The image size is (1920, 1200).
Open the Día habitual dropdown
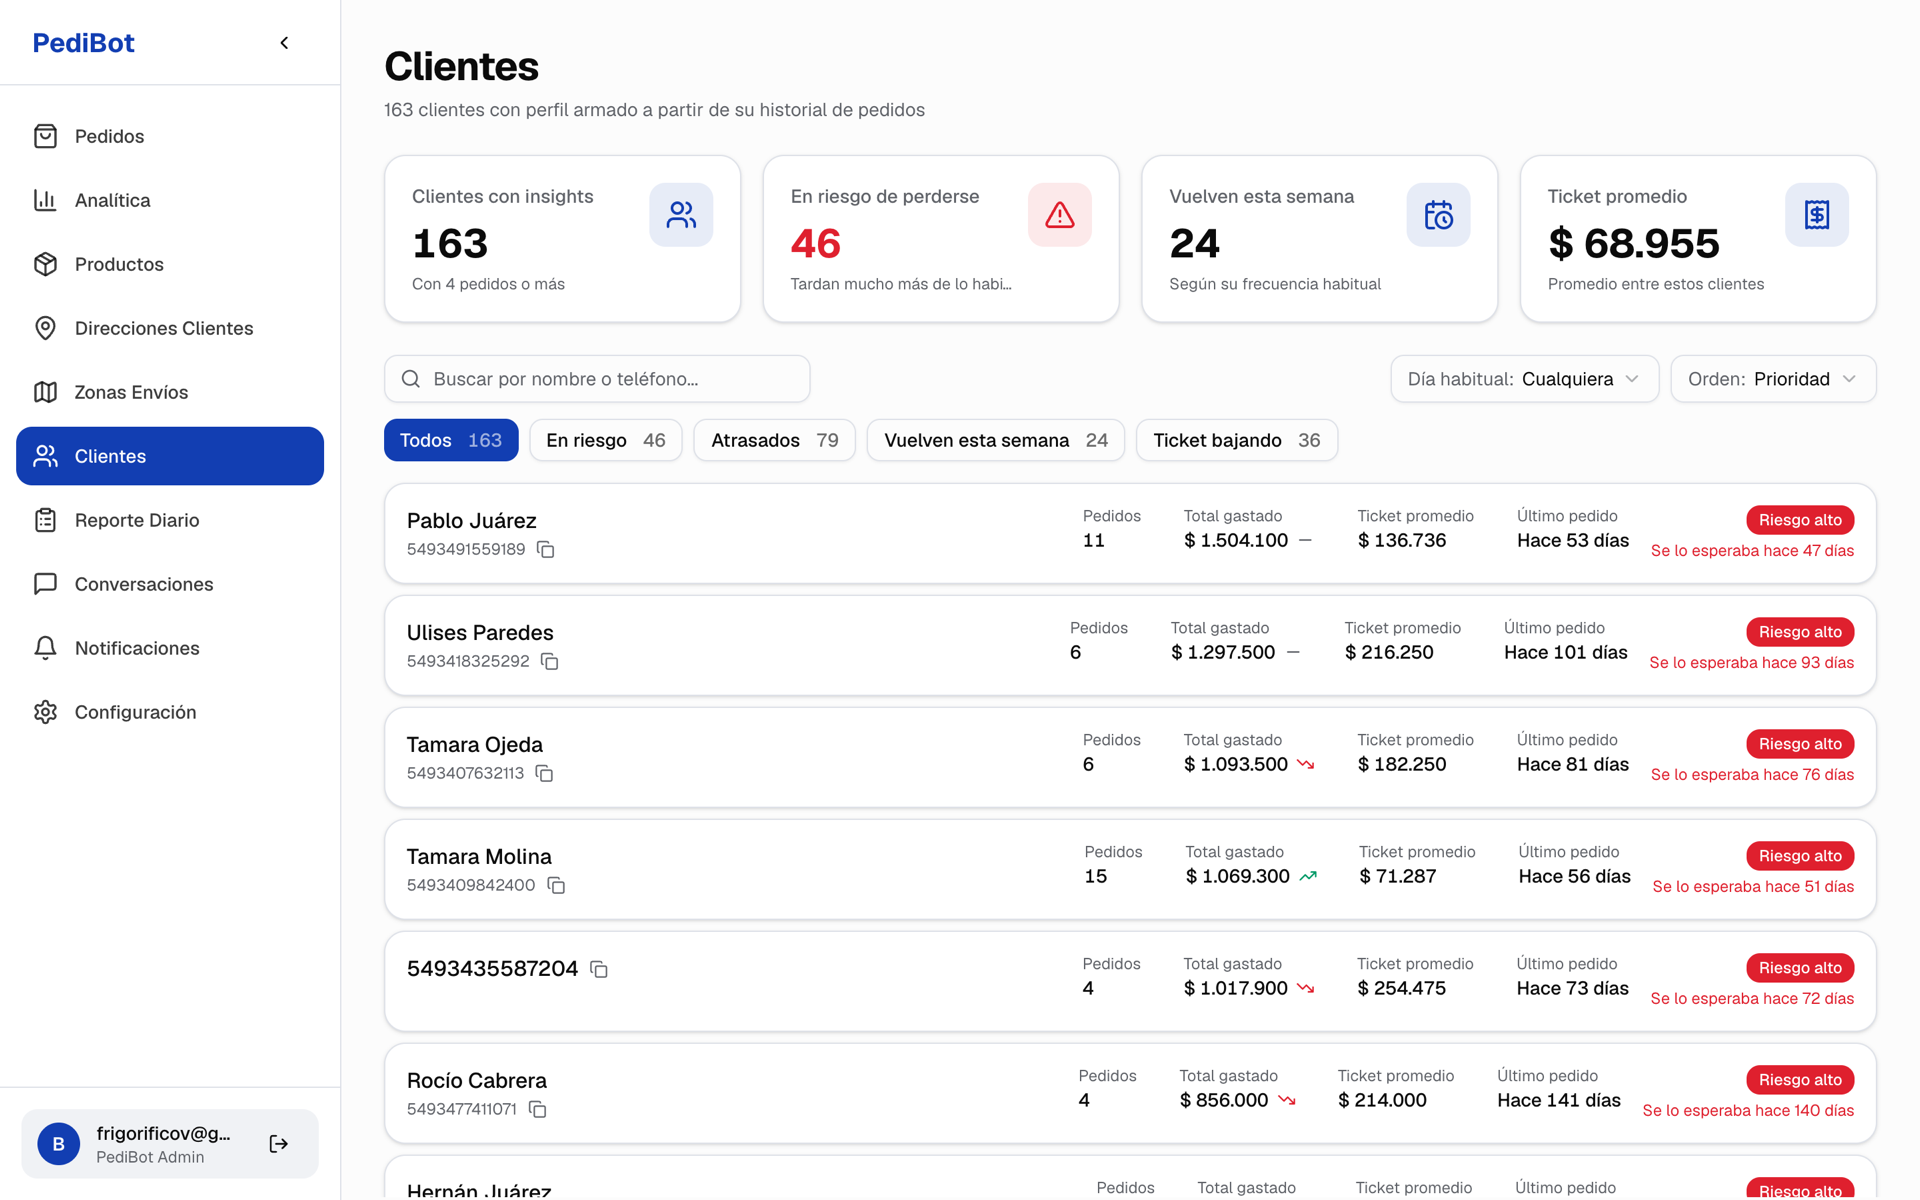(x=1524, y=379)
